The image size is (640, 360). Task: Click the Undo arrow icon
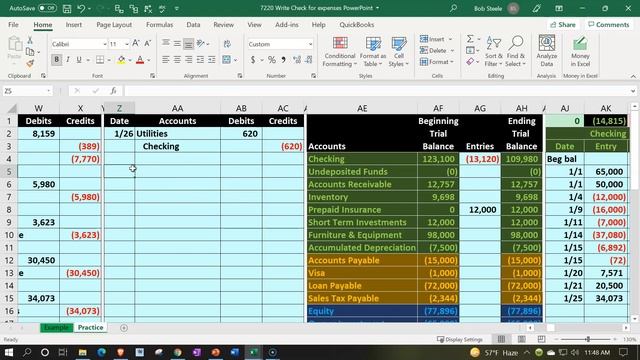click(x=81, y=9)
